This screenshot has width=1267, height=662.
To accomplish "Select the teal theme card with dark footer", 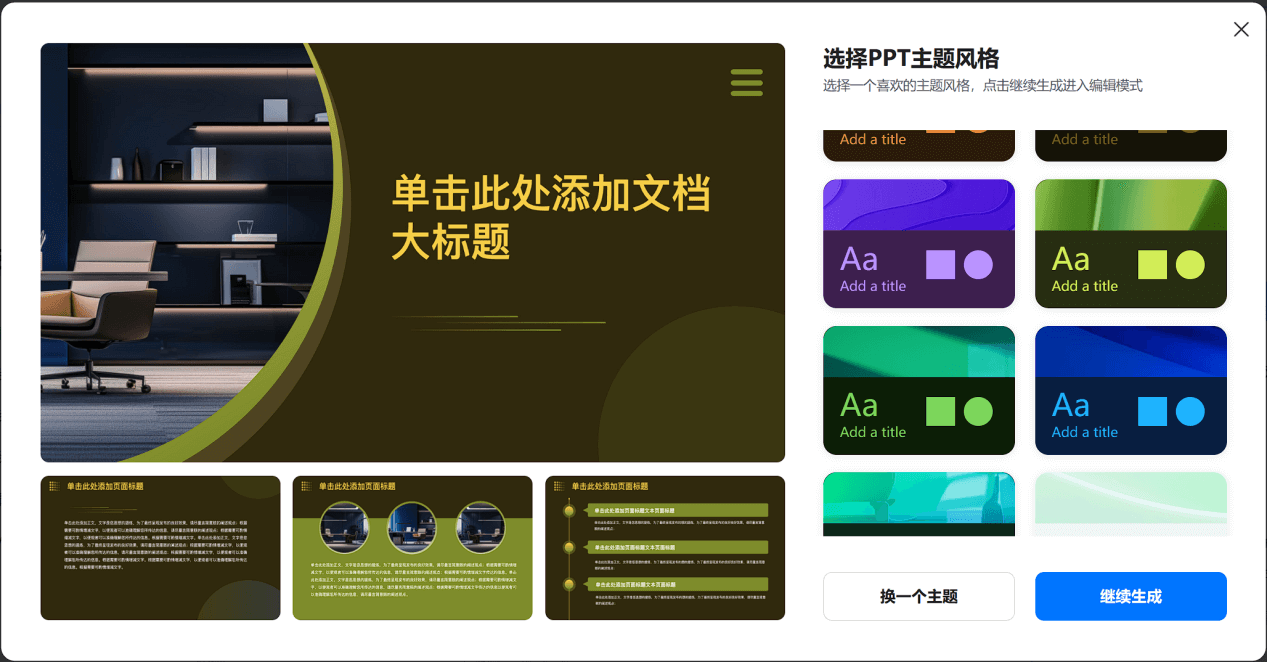I will [919, 504].
